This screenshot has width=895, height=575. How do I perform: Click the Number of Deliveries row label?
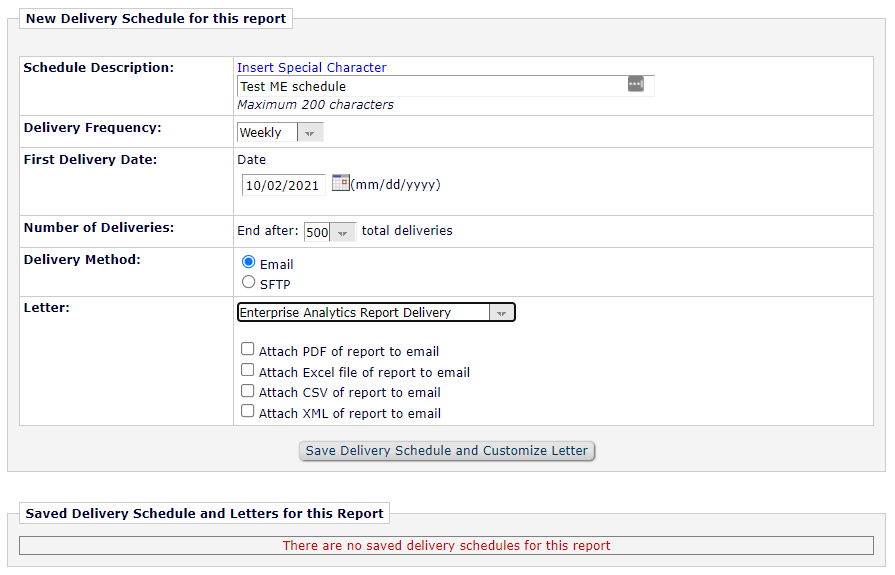(x=98, y=227)
